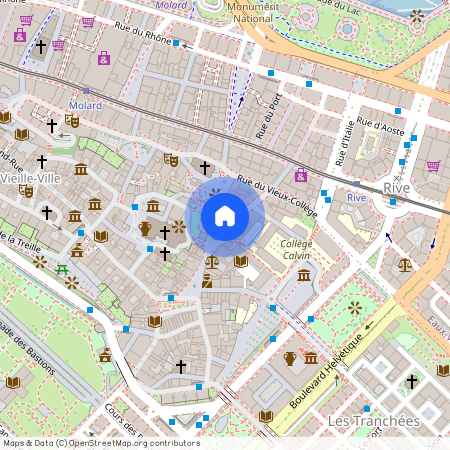Screen dimensions: 450x450
Task: Select the green picnic table icon
Action: [62, 270]
